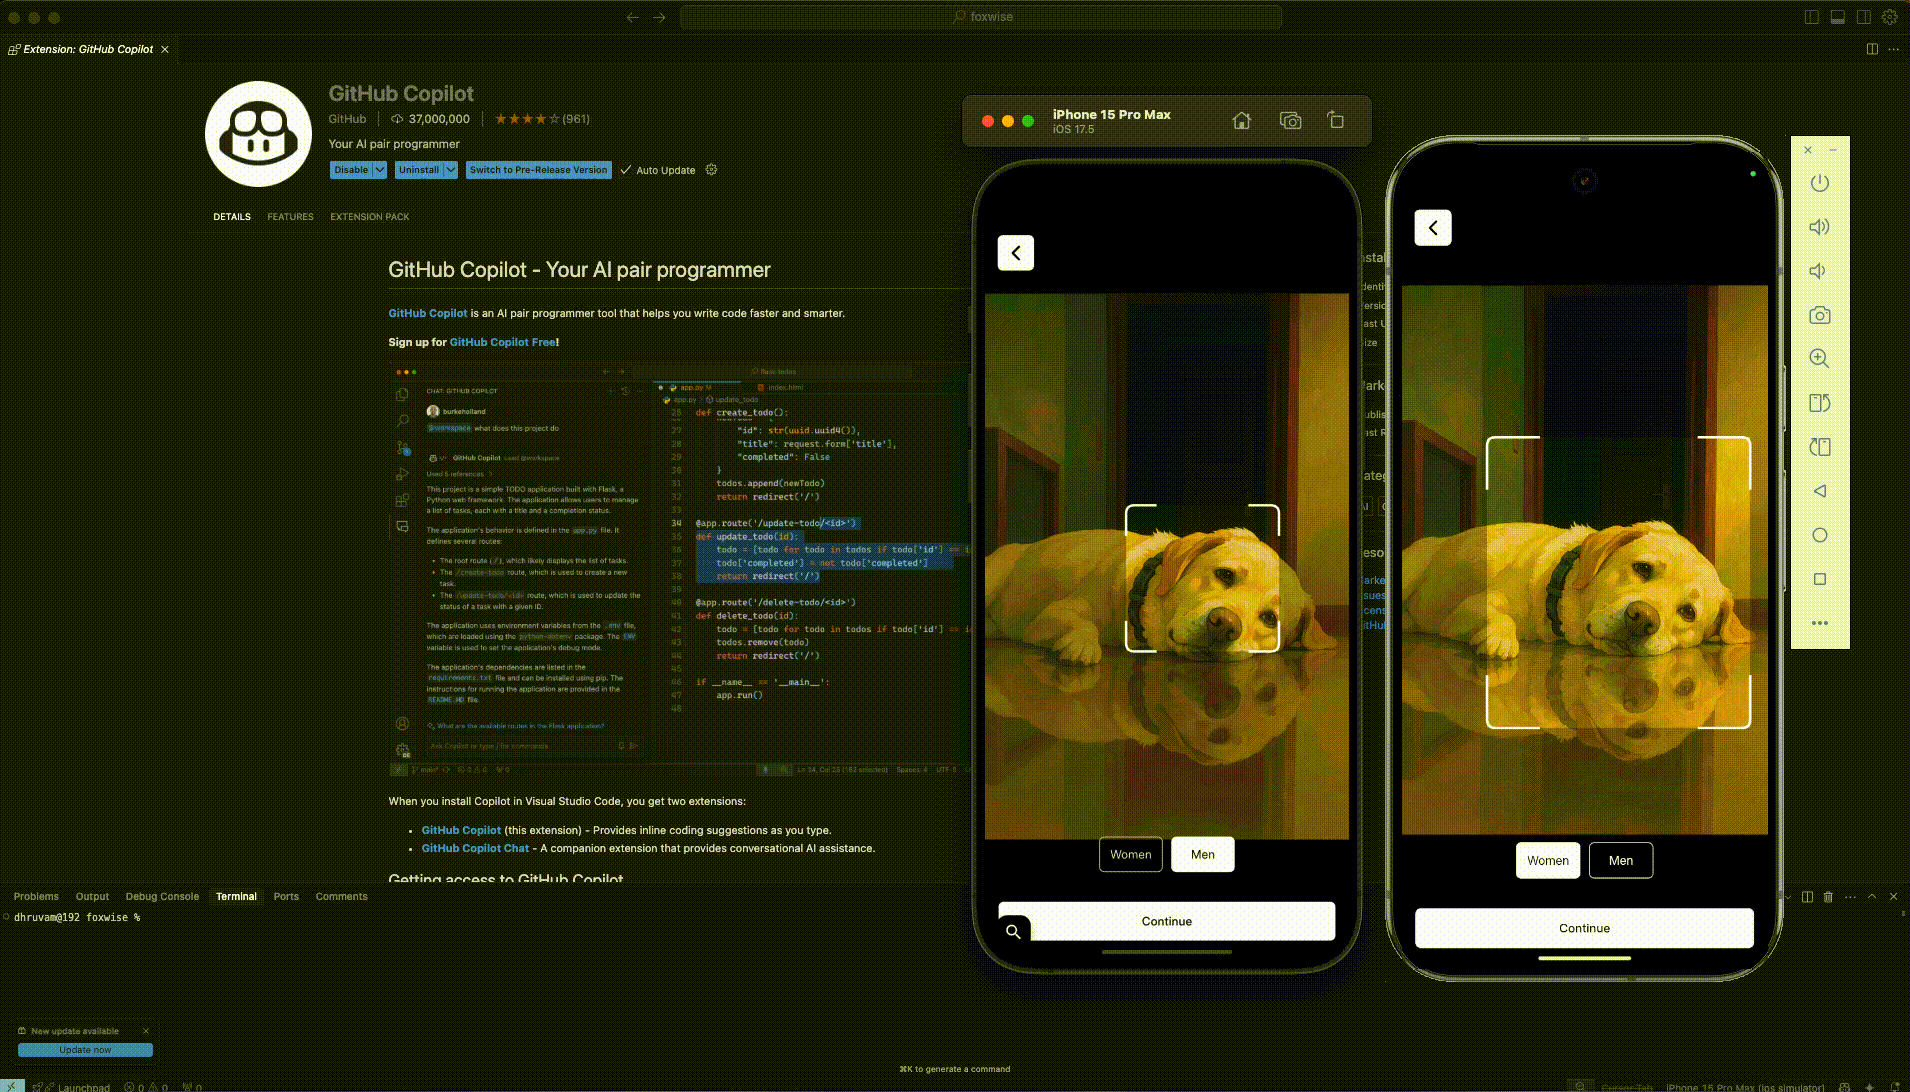Switch to the EXTENSION PACK tab
This screenshot has width=1910, height=1092.
point(370,217)
